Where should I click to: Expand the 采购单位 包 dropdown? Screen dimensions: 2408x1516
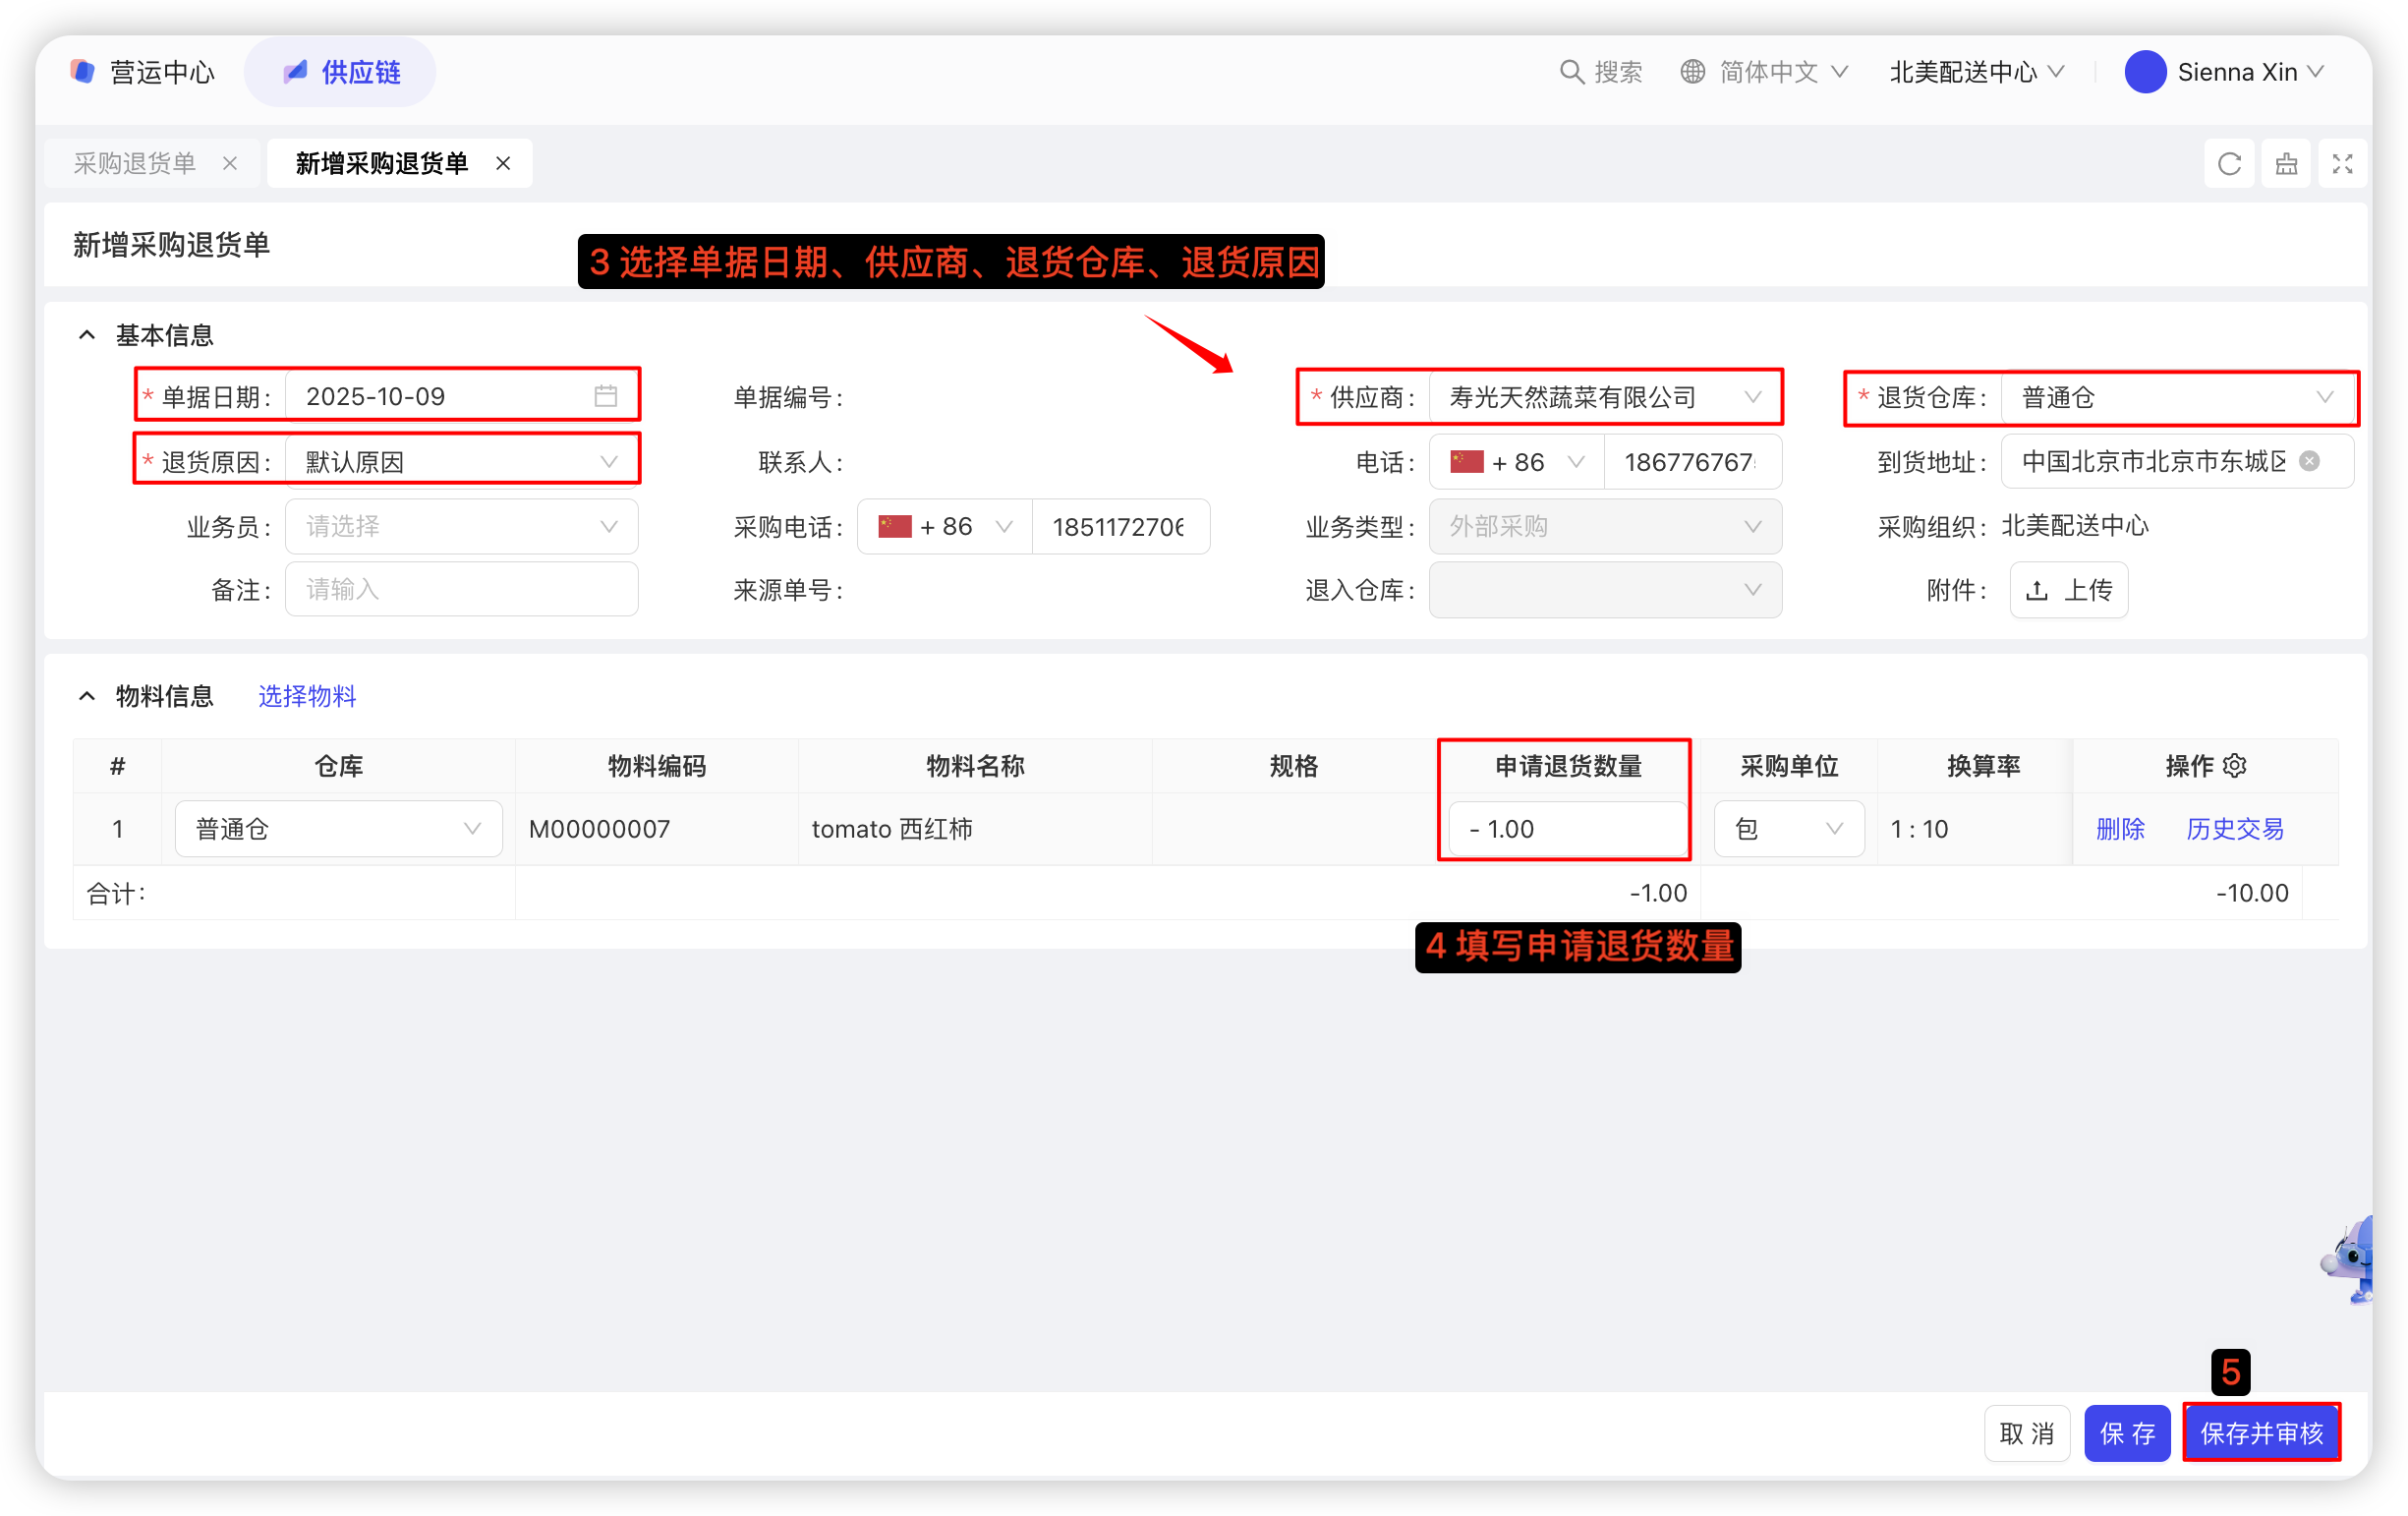coord(1788,829)
